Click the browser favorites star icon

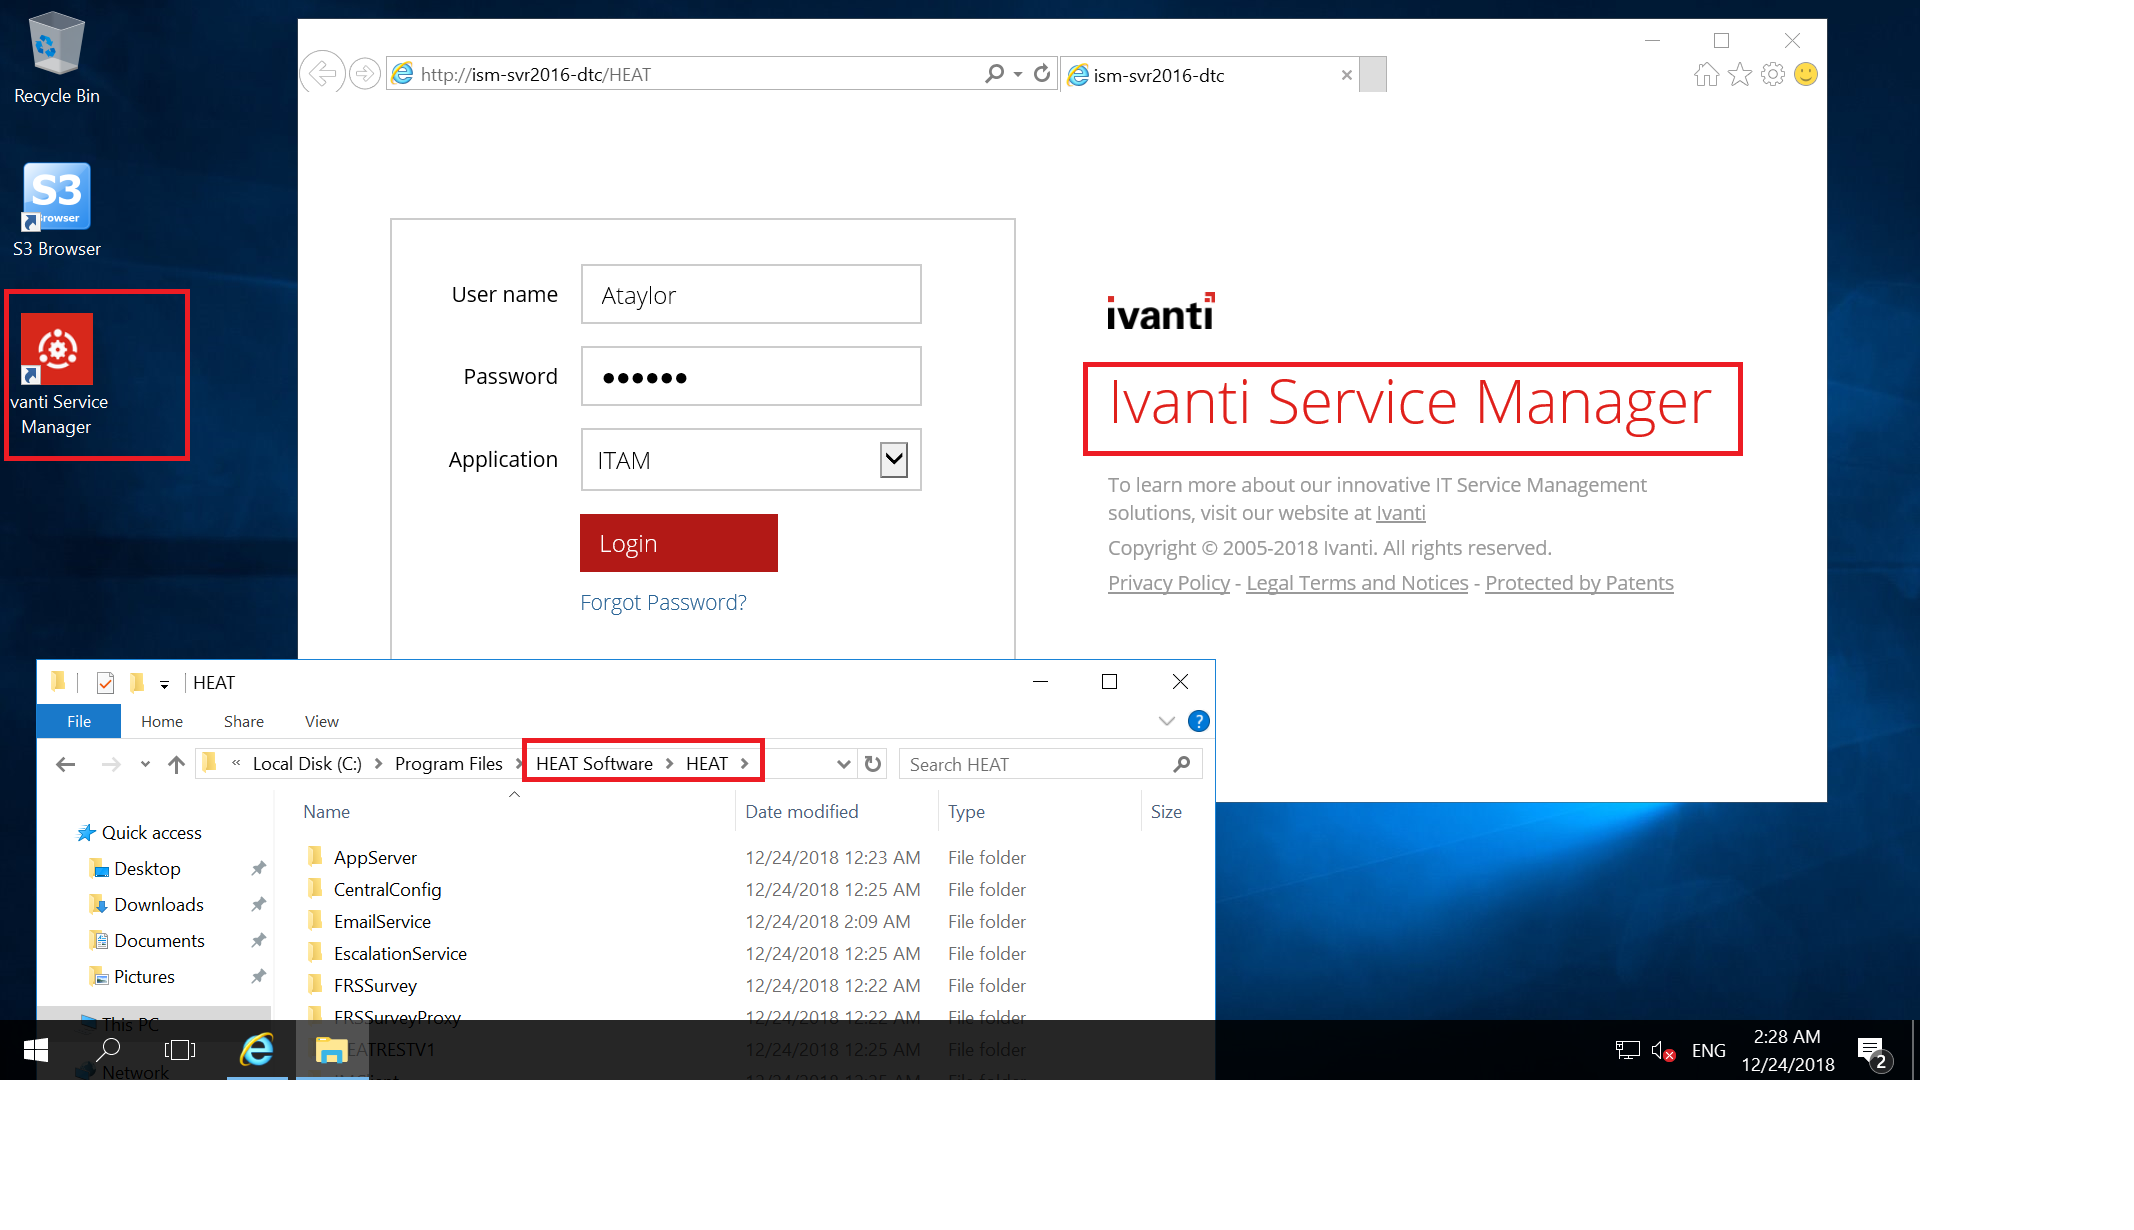(1740, 74)
